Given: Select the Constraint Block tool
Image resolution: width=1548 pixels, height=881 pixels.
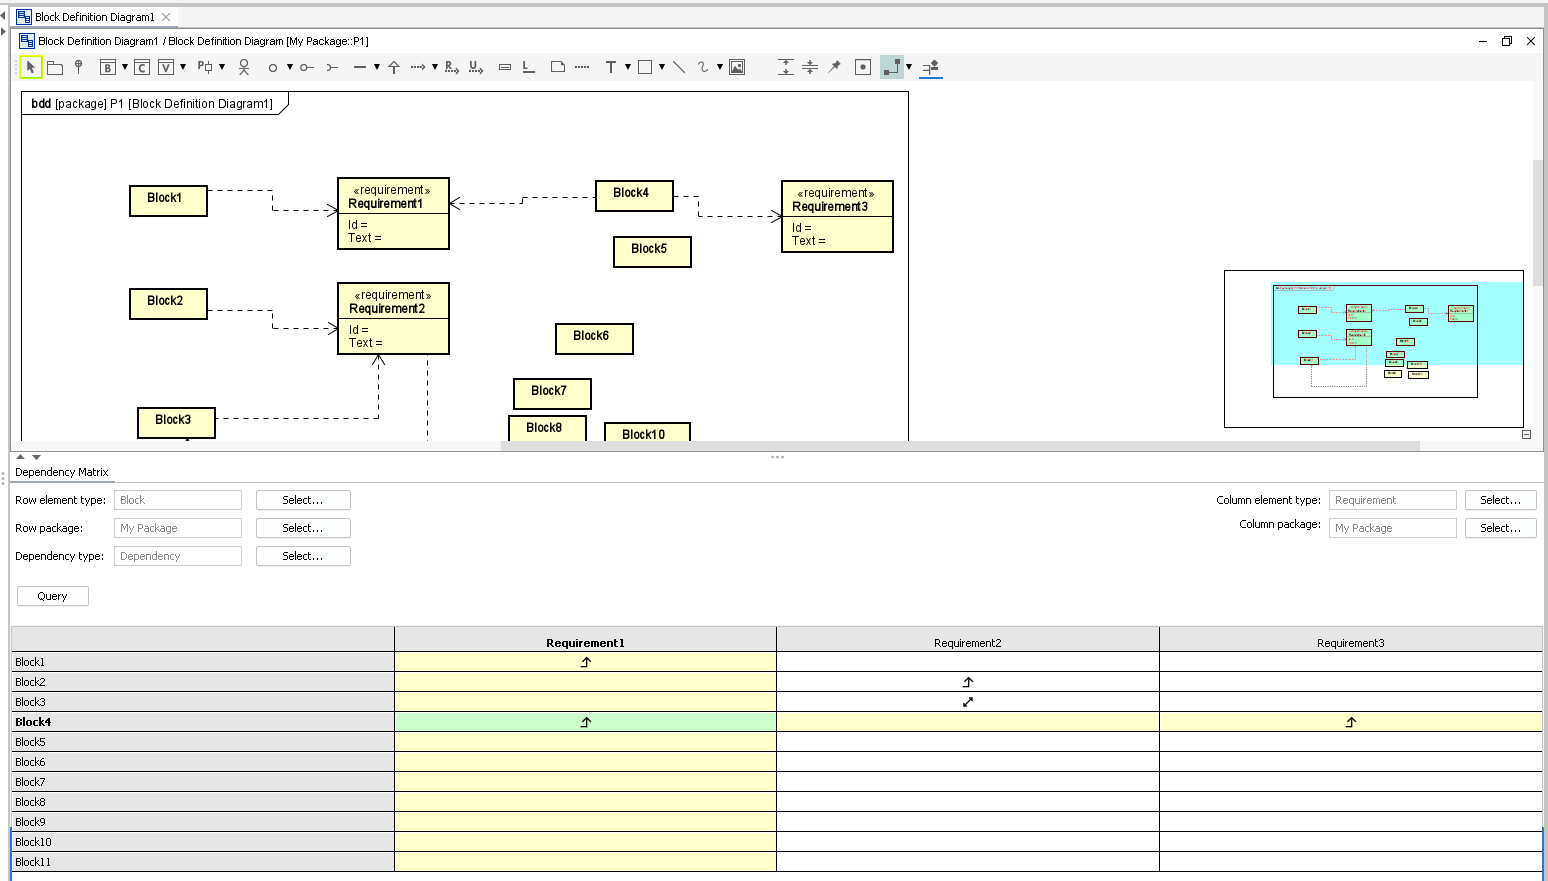Looking at the screenshot, I should click(x=142, y=67).
